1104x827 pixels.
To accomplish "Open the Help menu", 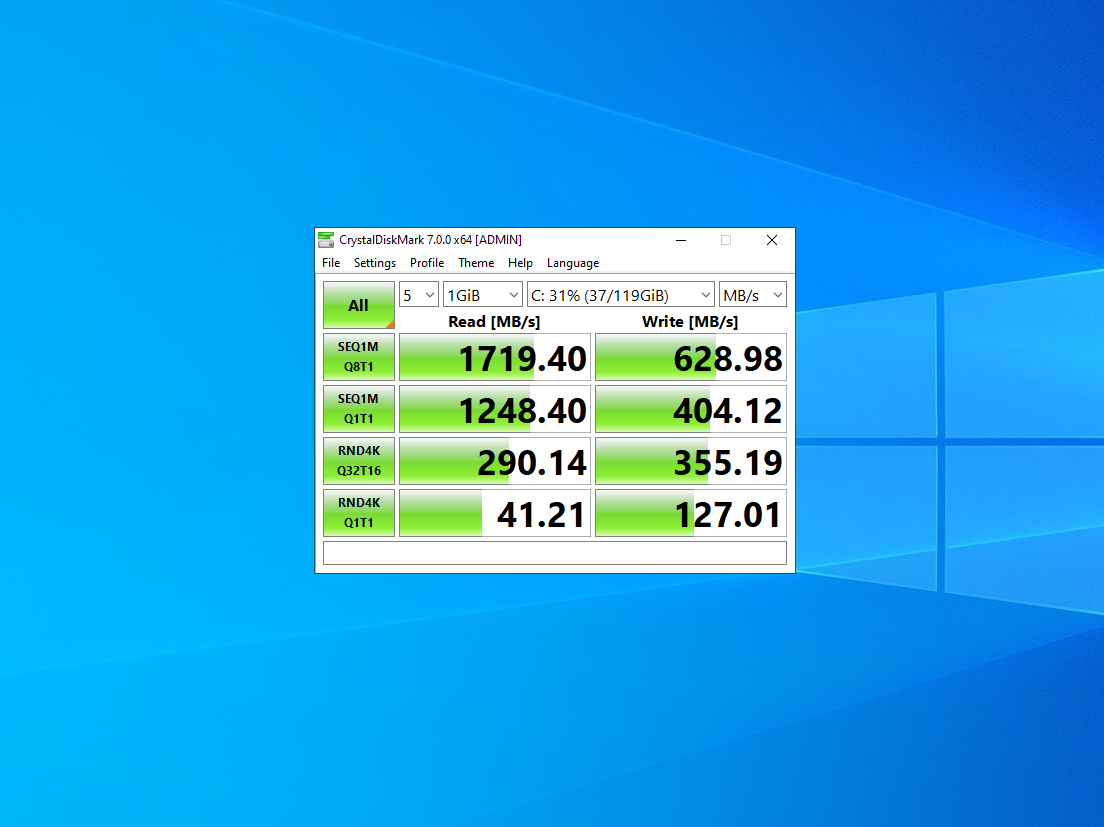I will (x=520, y=263).
